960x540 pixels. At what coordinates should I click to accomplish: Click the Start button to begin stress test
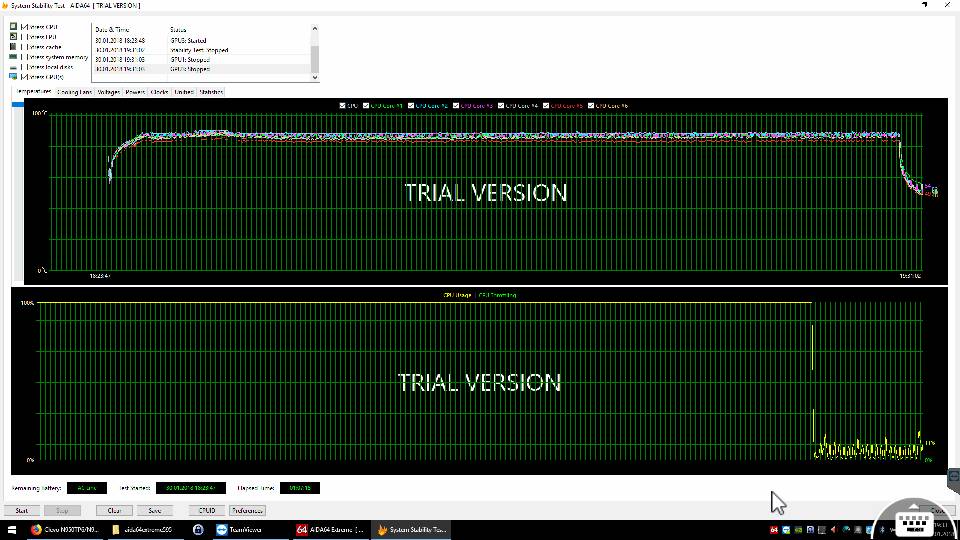(x=22, y=510)
